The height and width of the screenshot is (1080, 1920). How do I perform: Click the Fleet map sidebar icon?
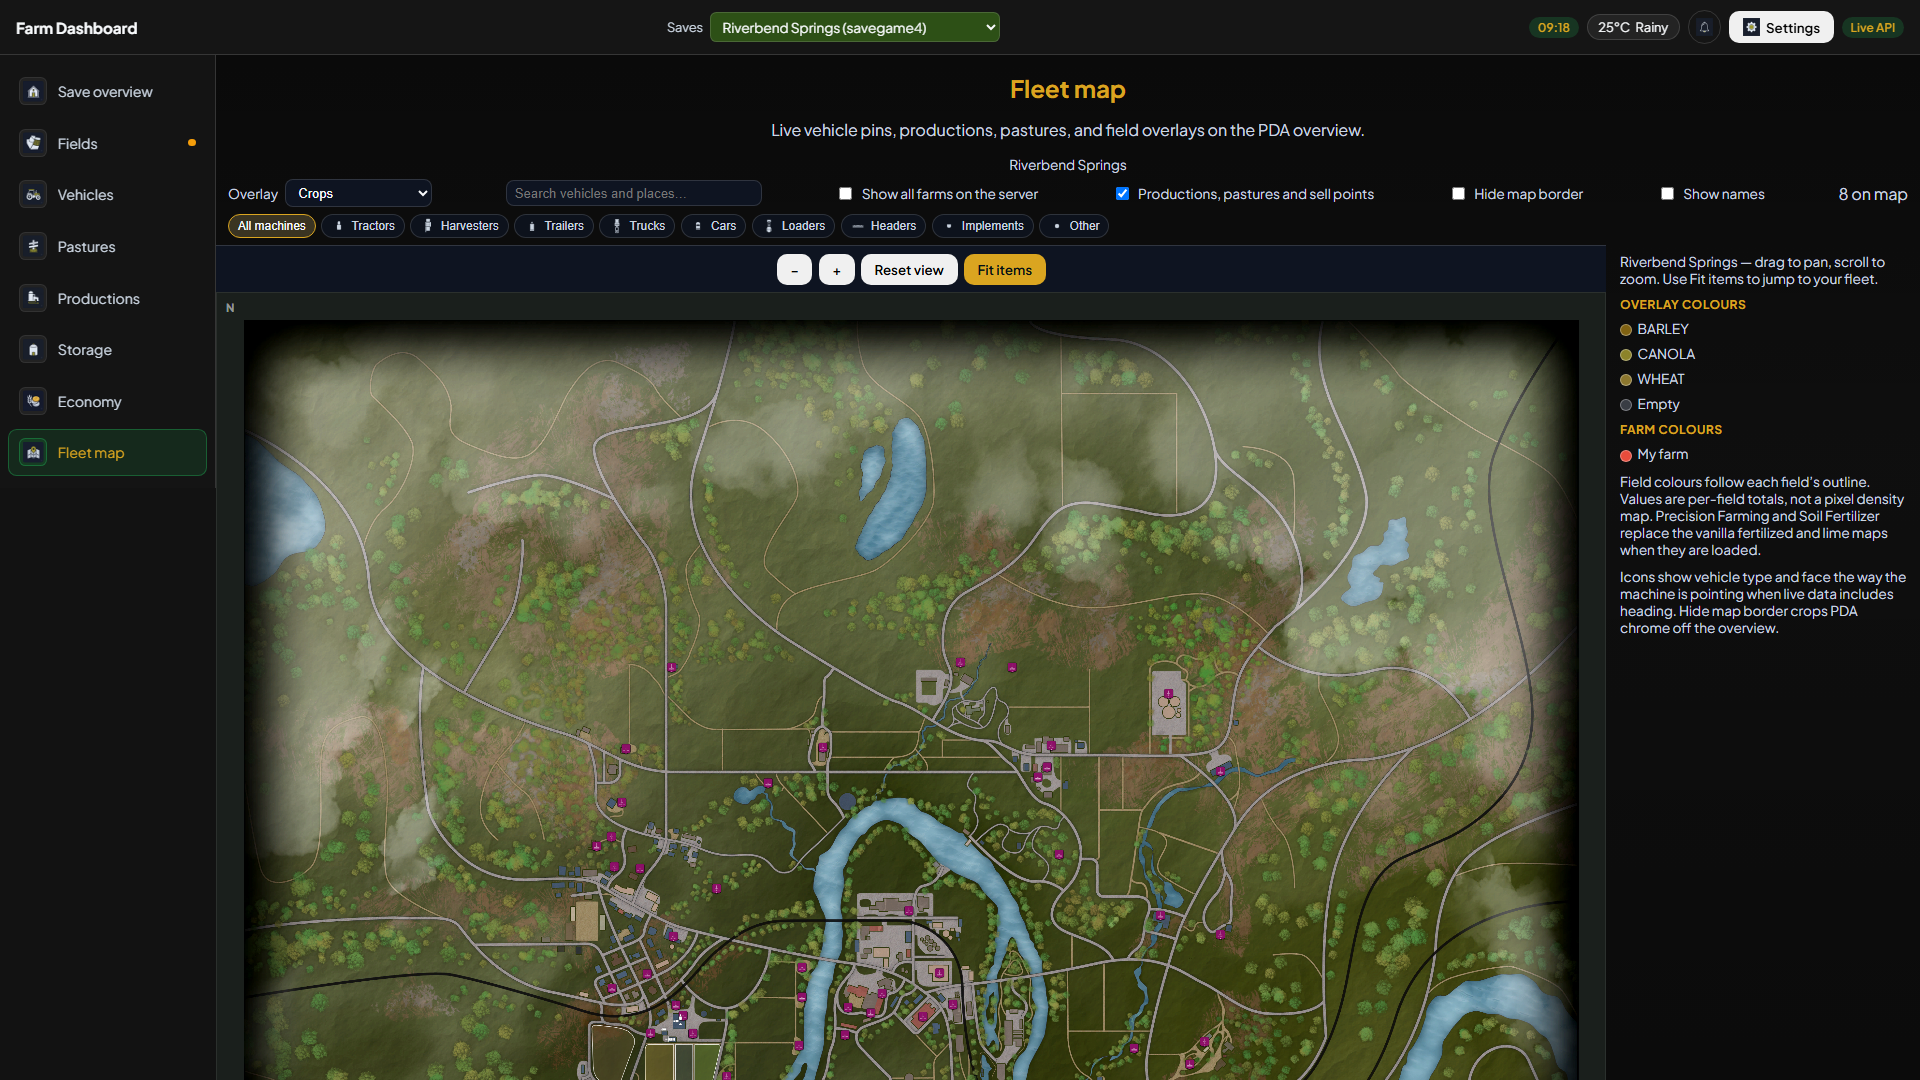pos(33,453)
